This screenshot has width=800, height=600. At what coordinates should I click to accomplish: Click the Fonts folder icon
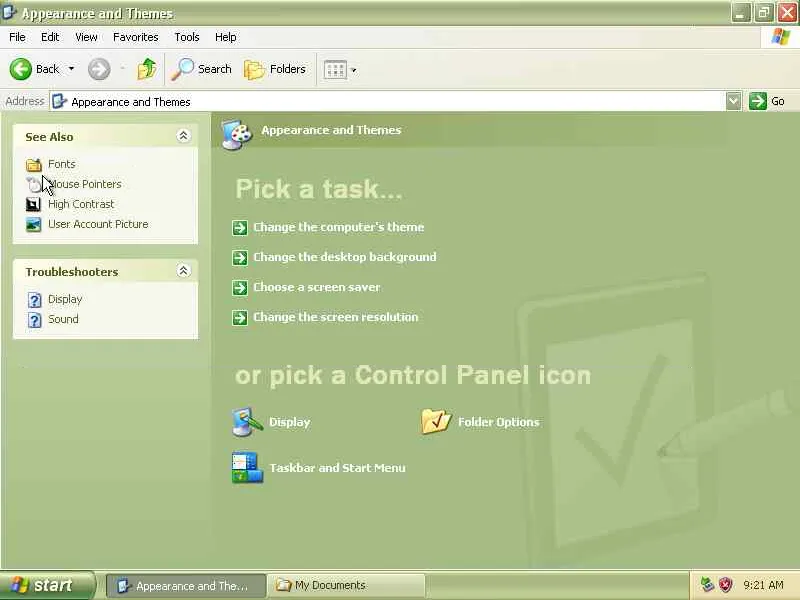click(34, 164)
